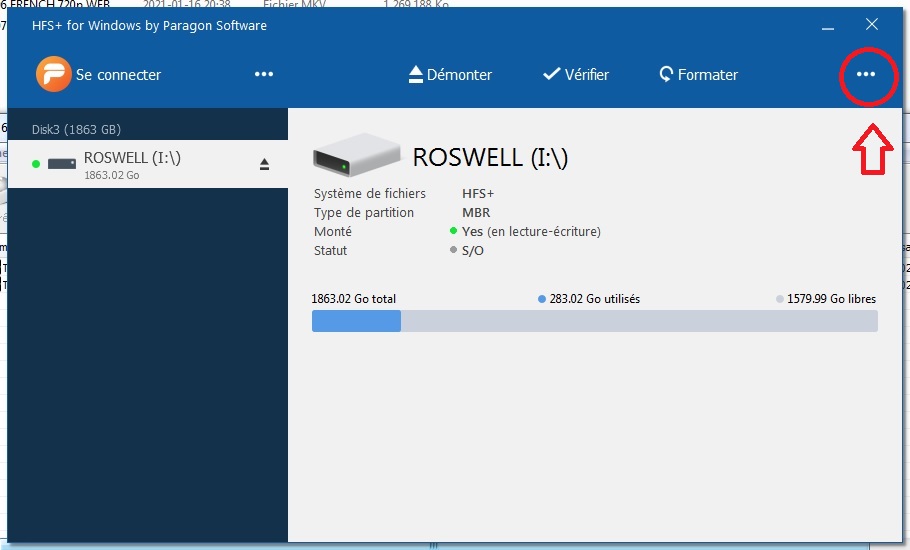Screen dimensions: 910x550
Task: Click the Monté label
Action: (x=333, y=231)
